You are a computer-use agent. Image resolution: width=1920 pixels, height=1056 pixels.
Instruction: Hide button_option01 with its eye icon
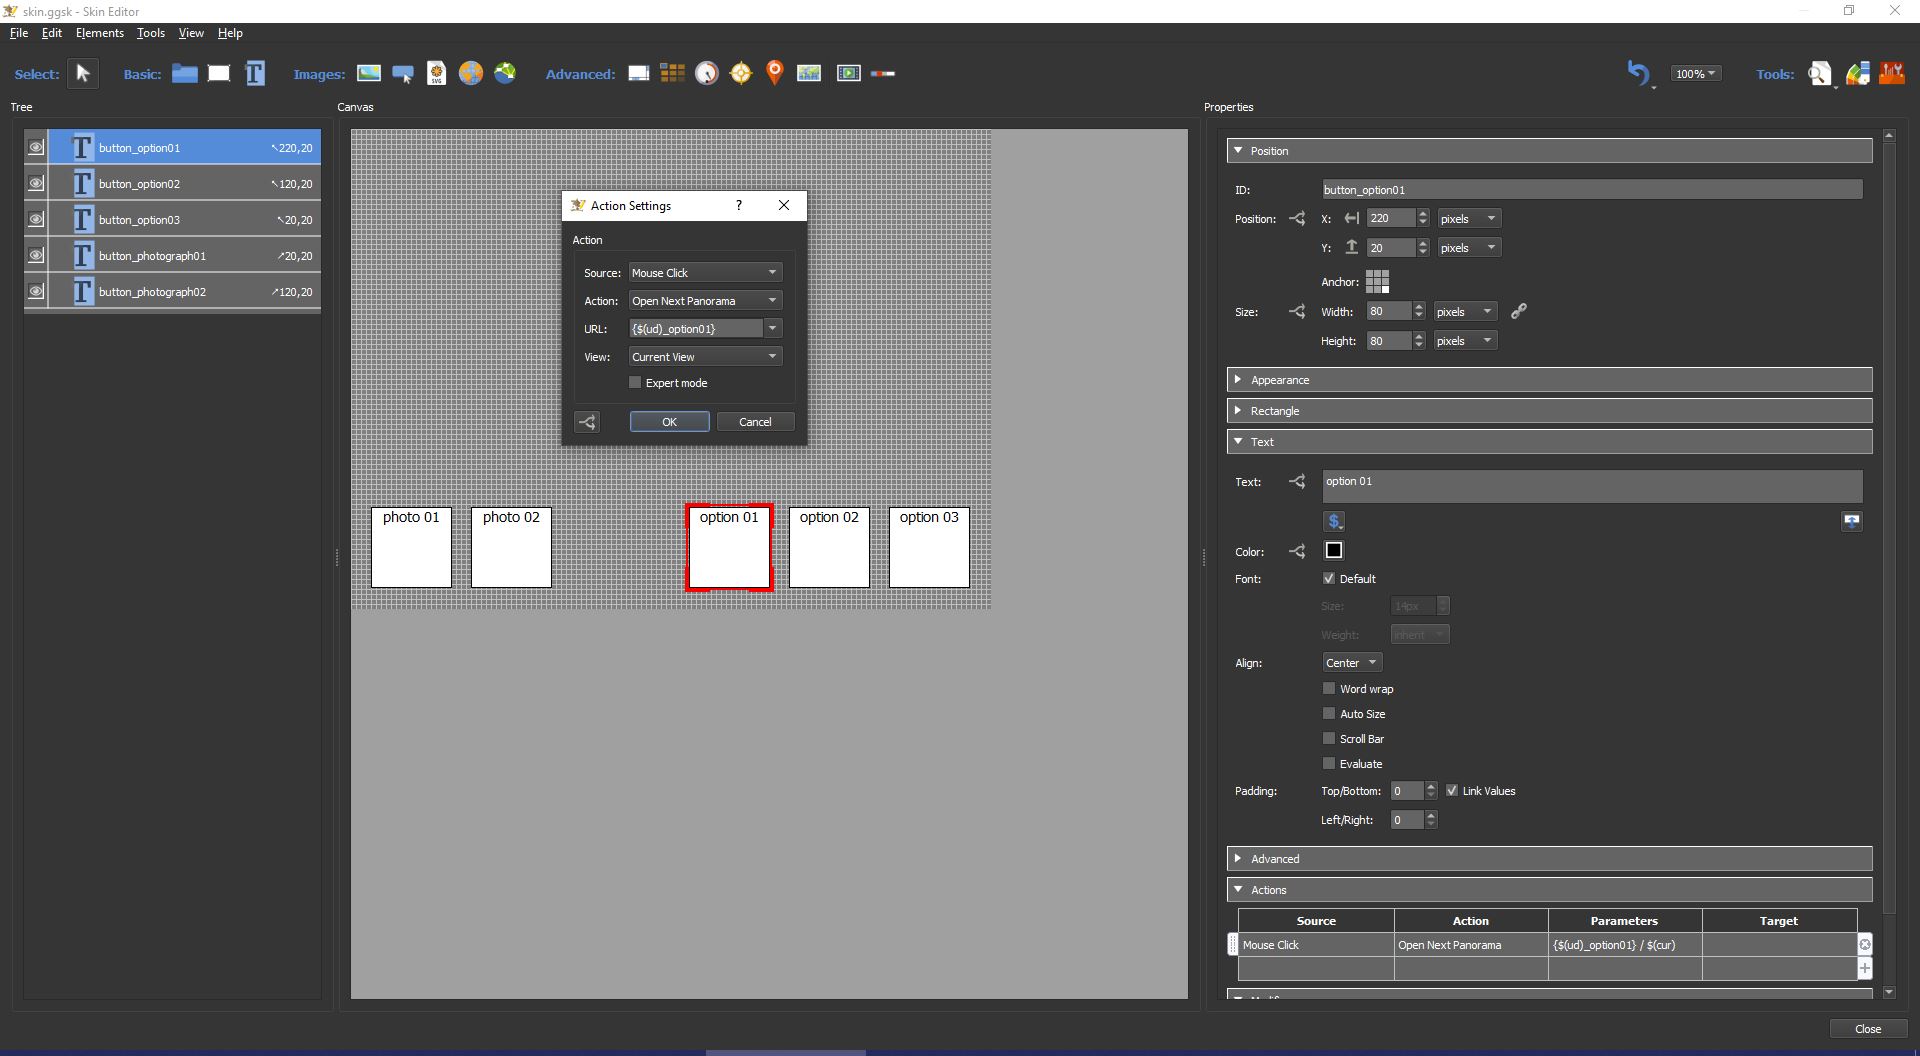36,147
